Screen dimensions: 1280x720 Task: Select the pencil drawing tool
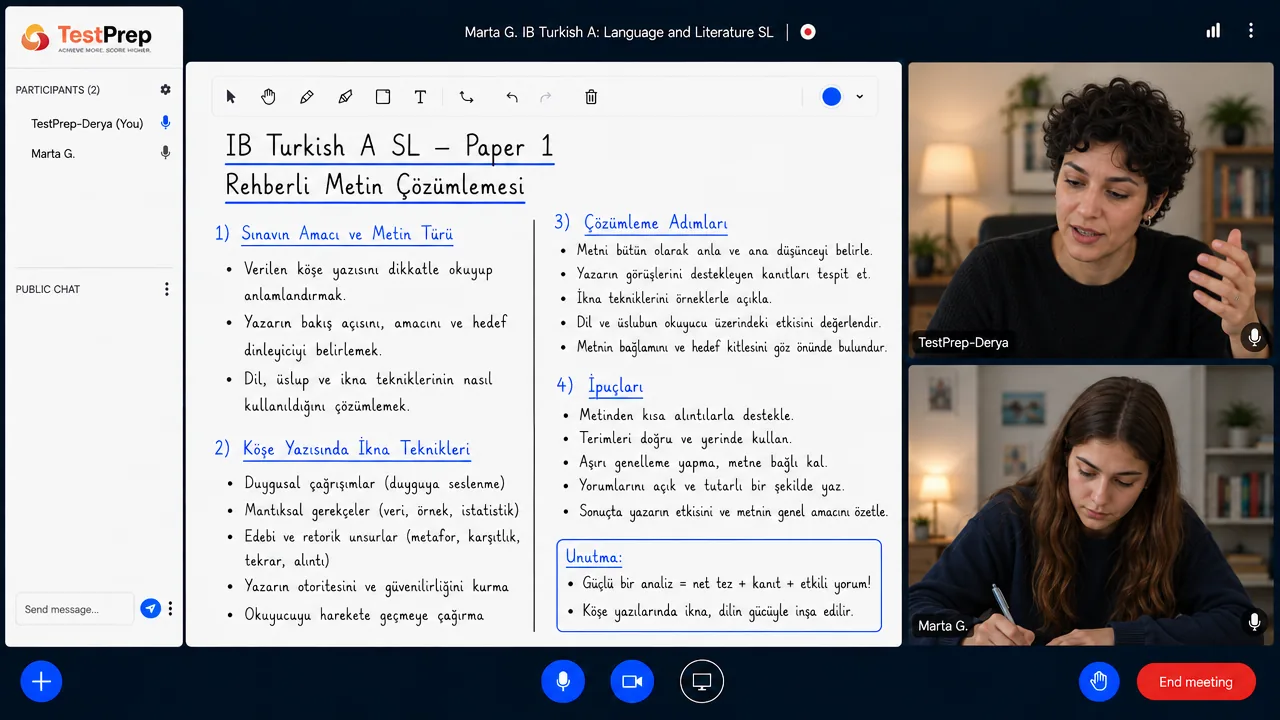[307, 97]
